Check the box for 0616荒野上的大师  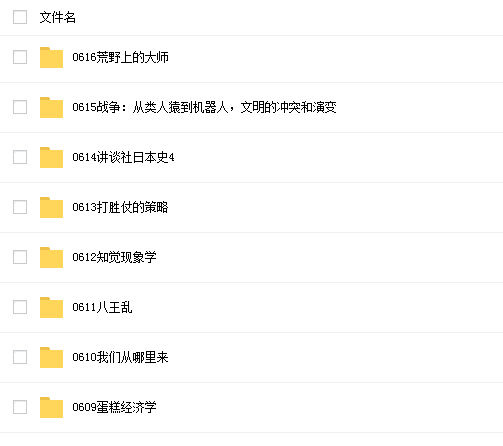[20, 57]
